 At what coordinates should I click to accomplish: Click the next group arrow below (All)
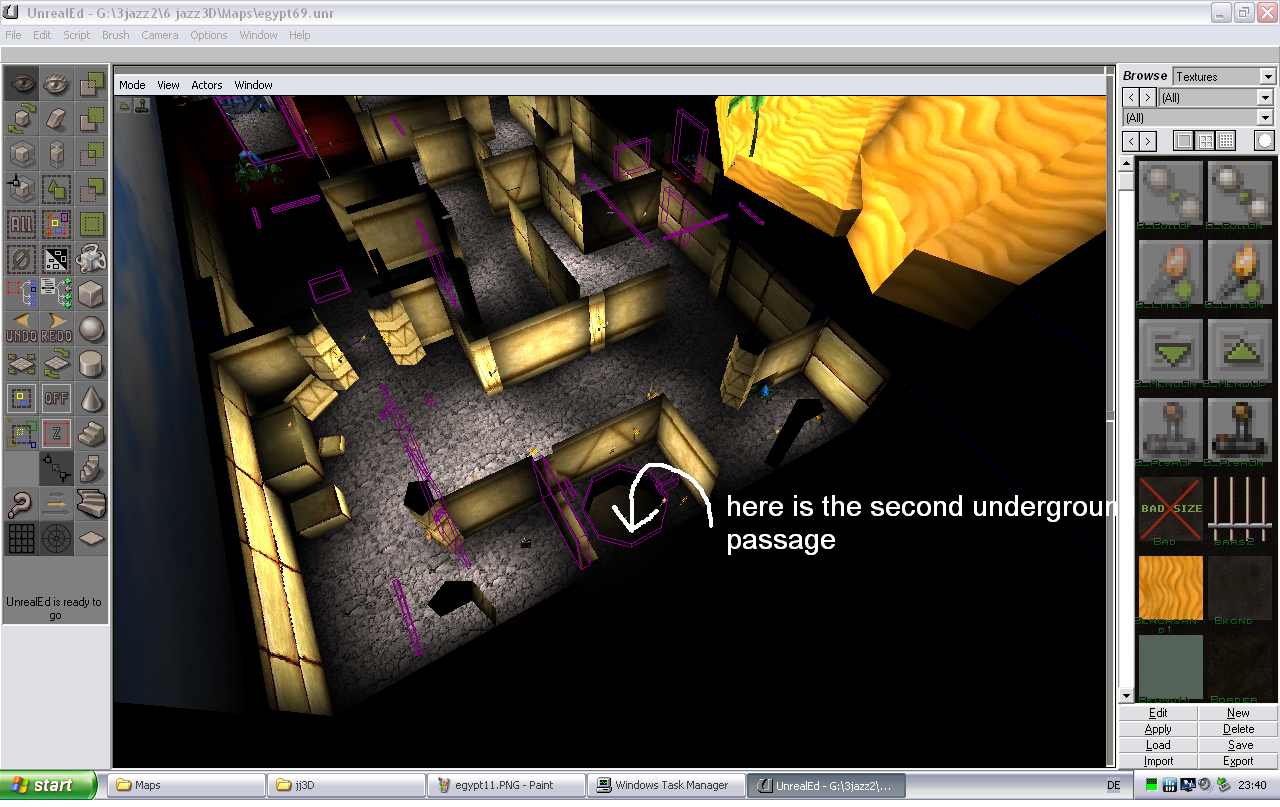[1148, 141]
